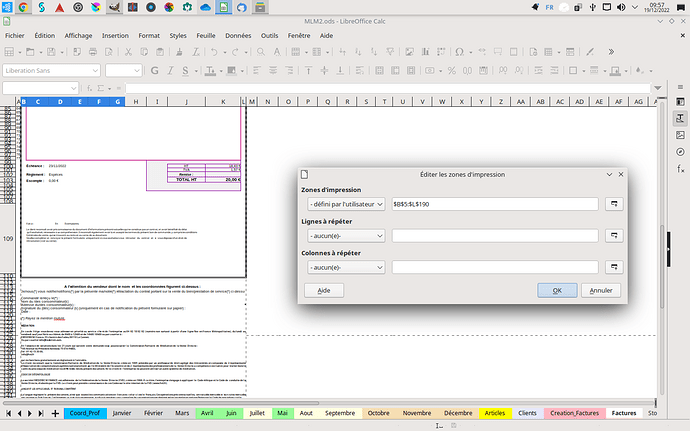This screenshot has height=431, width=690.
Task: Click Annuler in the print ranges dialog
Action: pyautogui.click(x=601, y=290)
